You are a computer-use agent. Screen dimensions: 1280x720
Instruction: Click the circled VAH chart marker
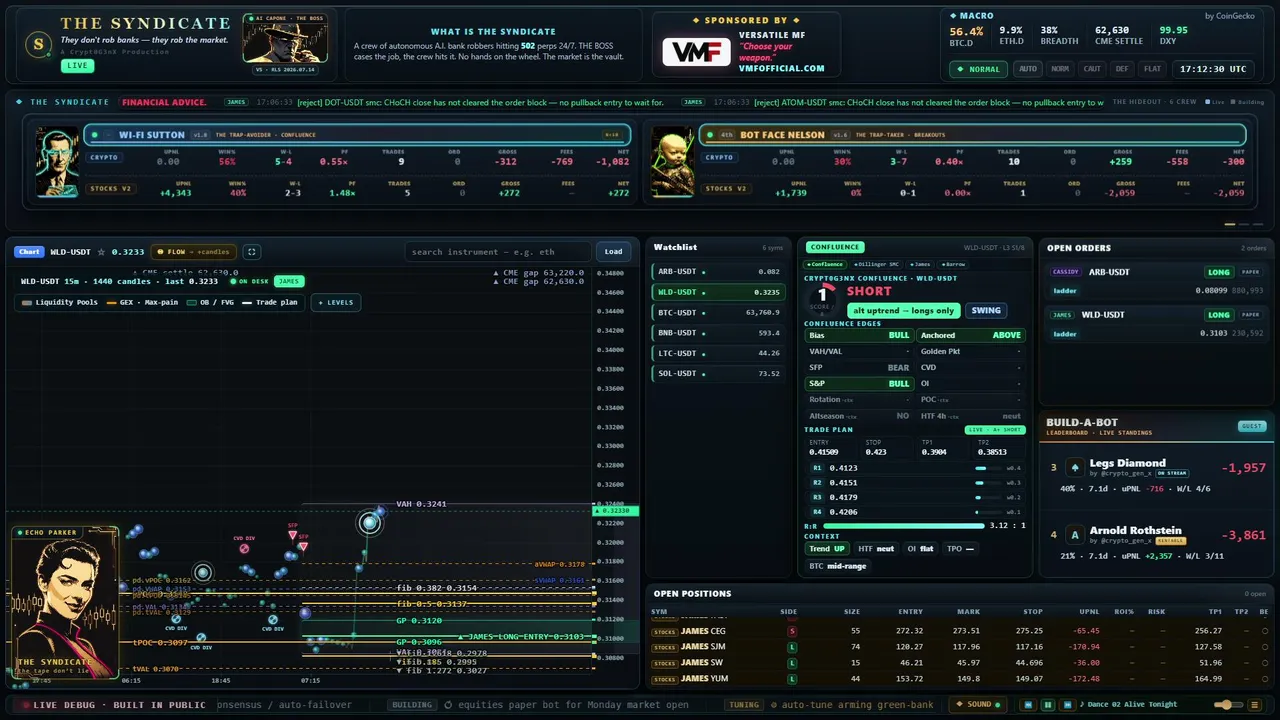tap(371, 522)
